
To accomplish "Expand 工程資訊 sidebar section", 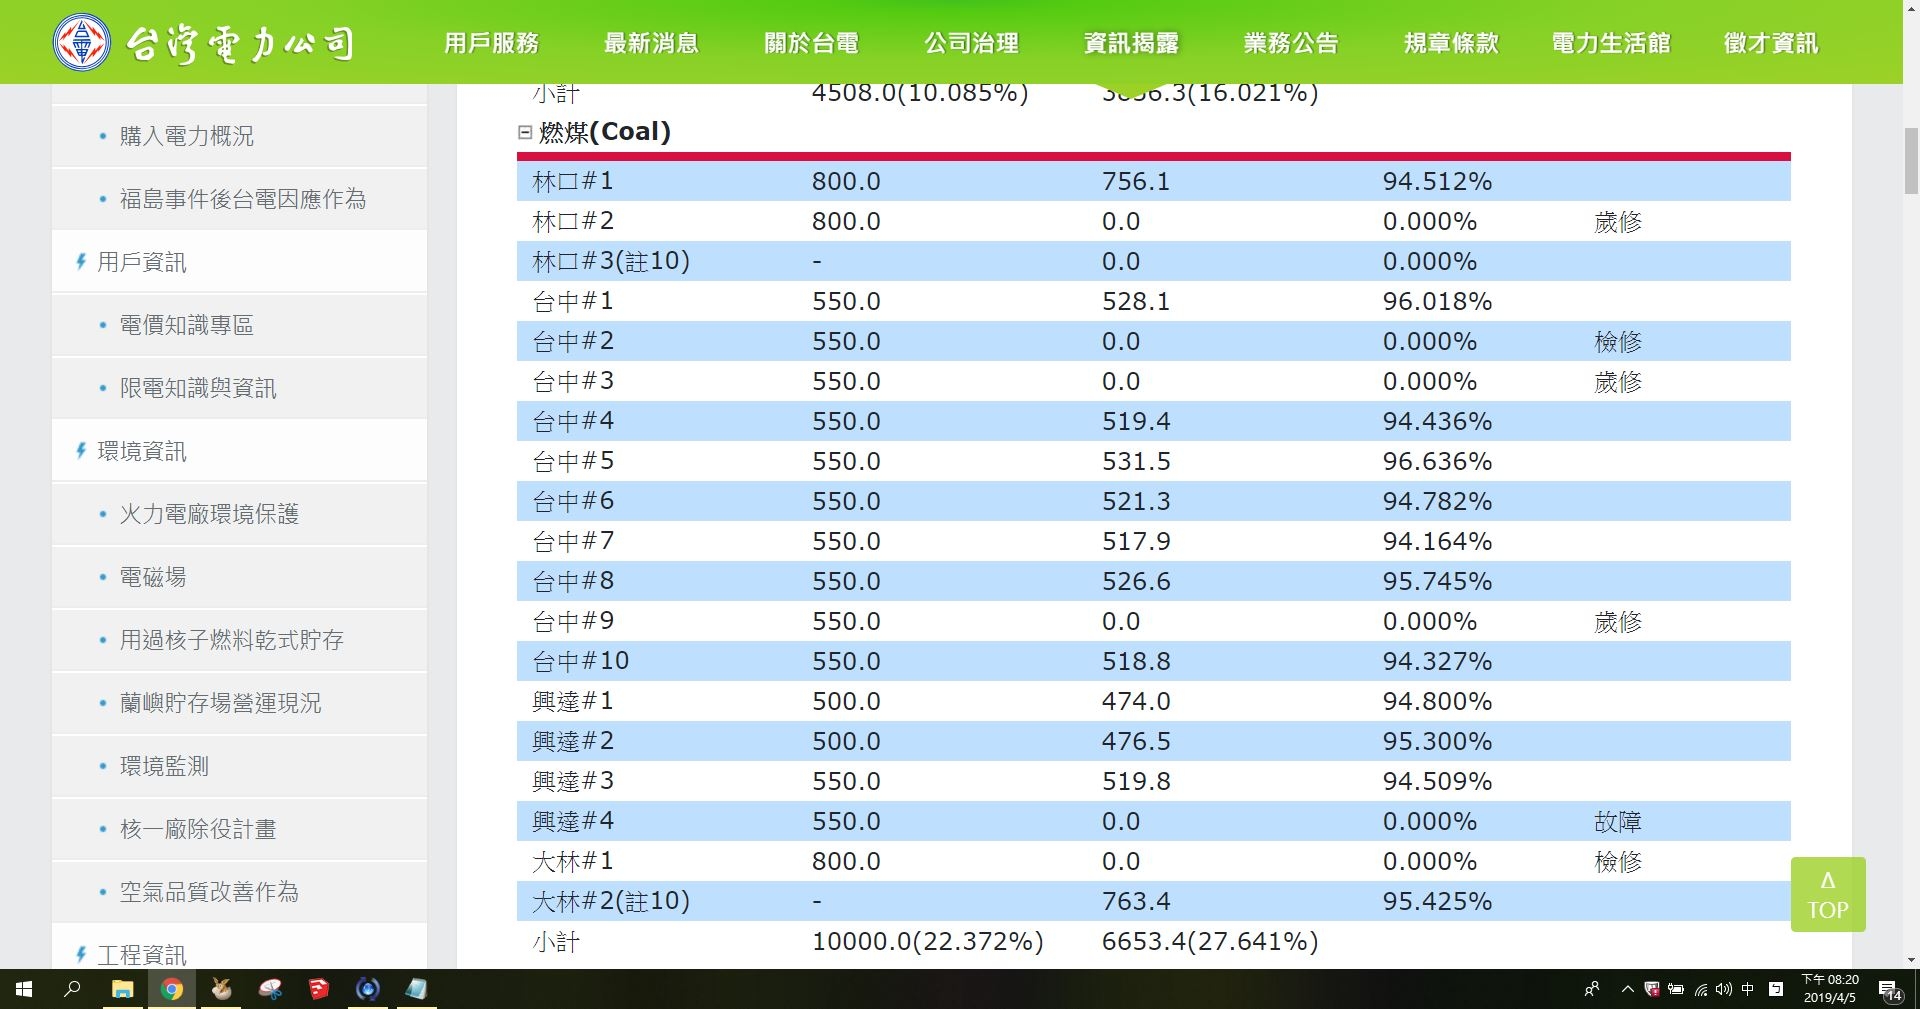I will pos(141,955).
